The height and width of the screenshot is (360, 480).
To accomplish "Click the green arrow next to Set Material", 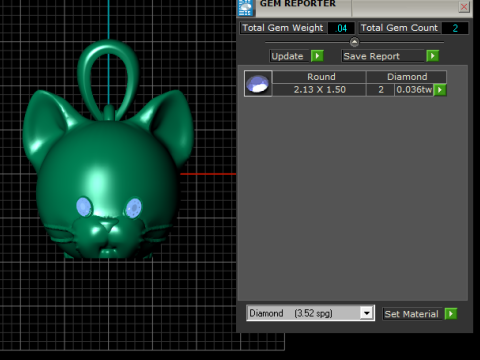I will pyautogui.click(x=451, y=314).
